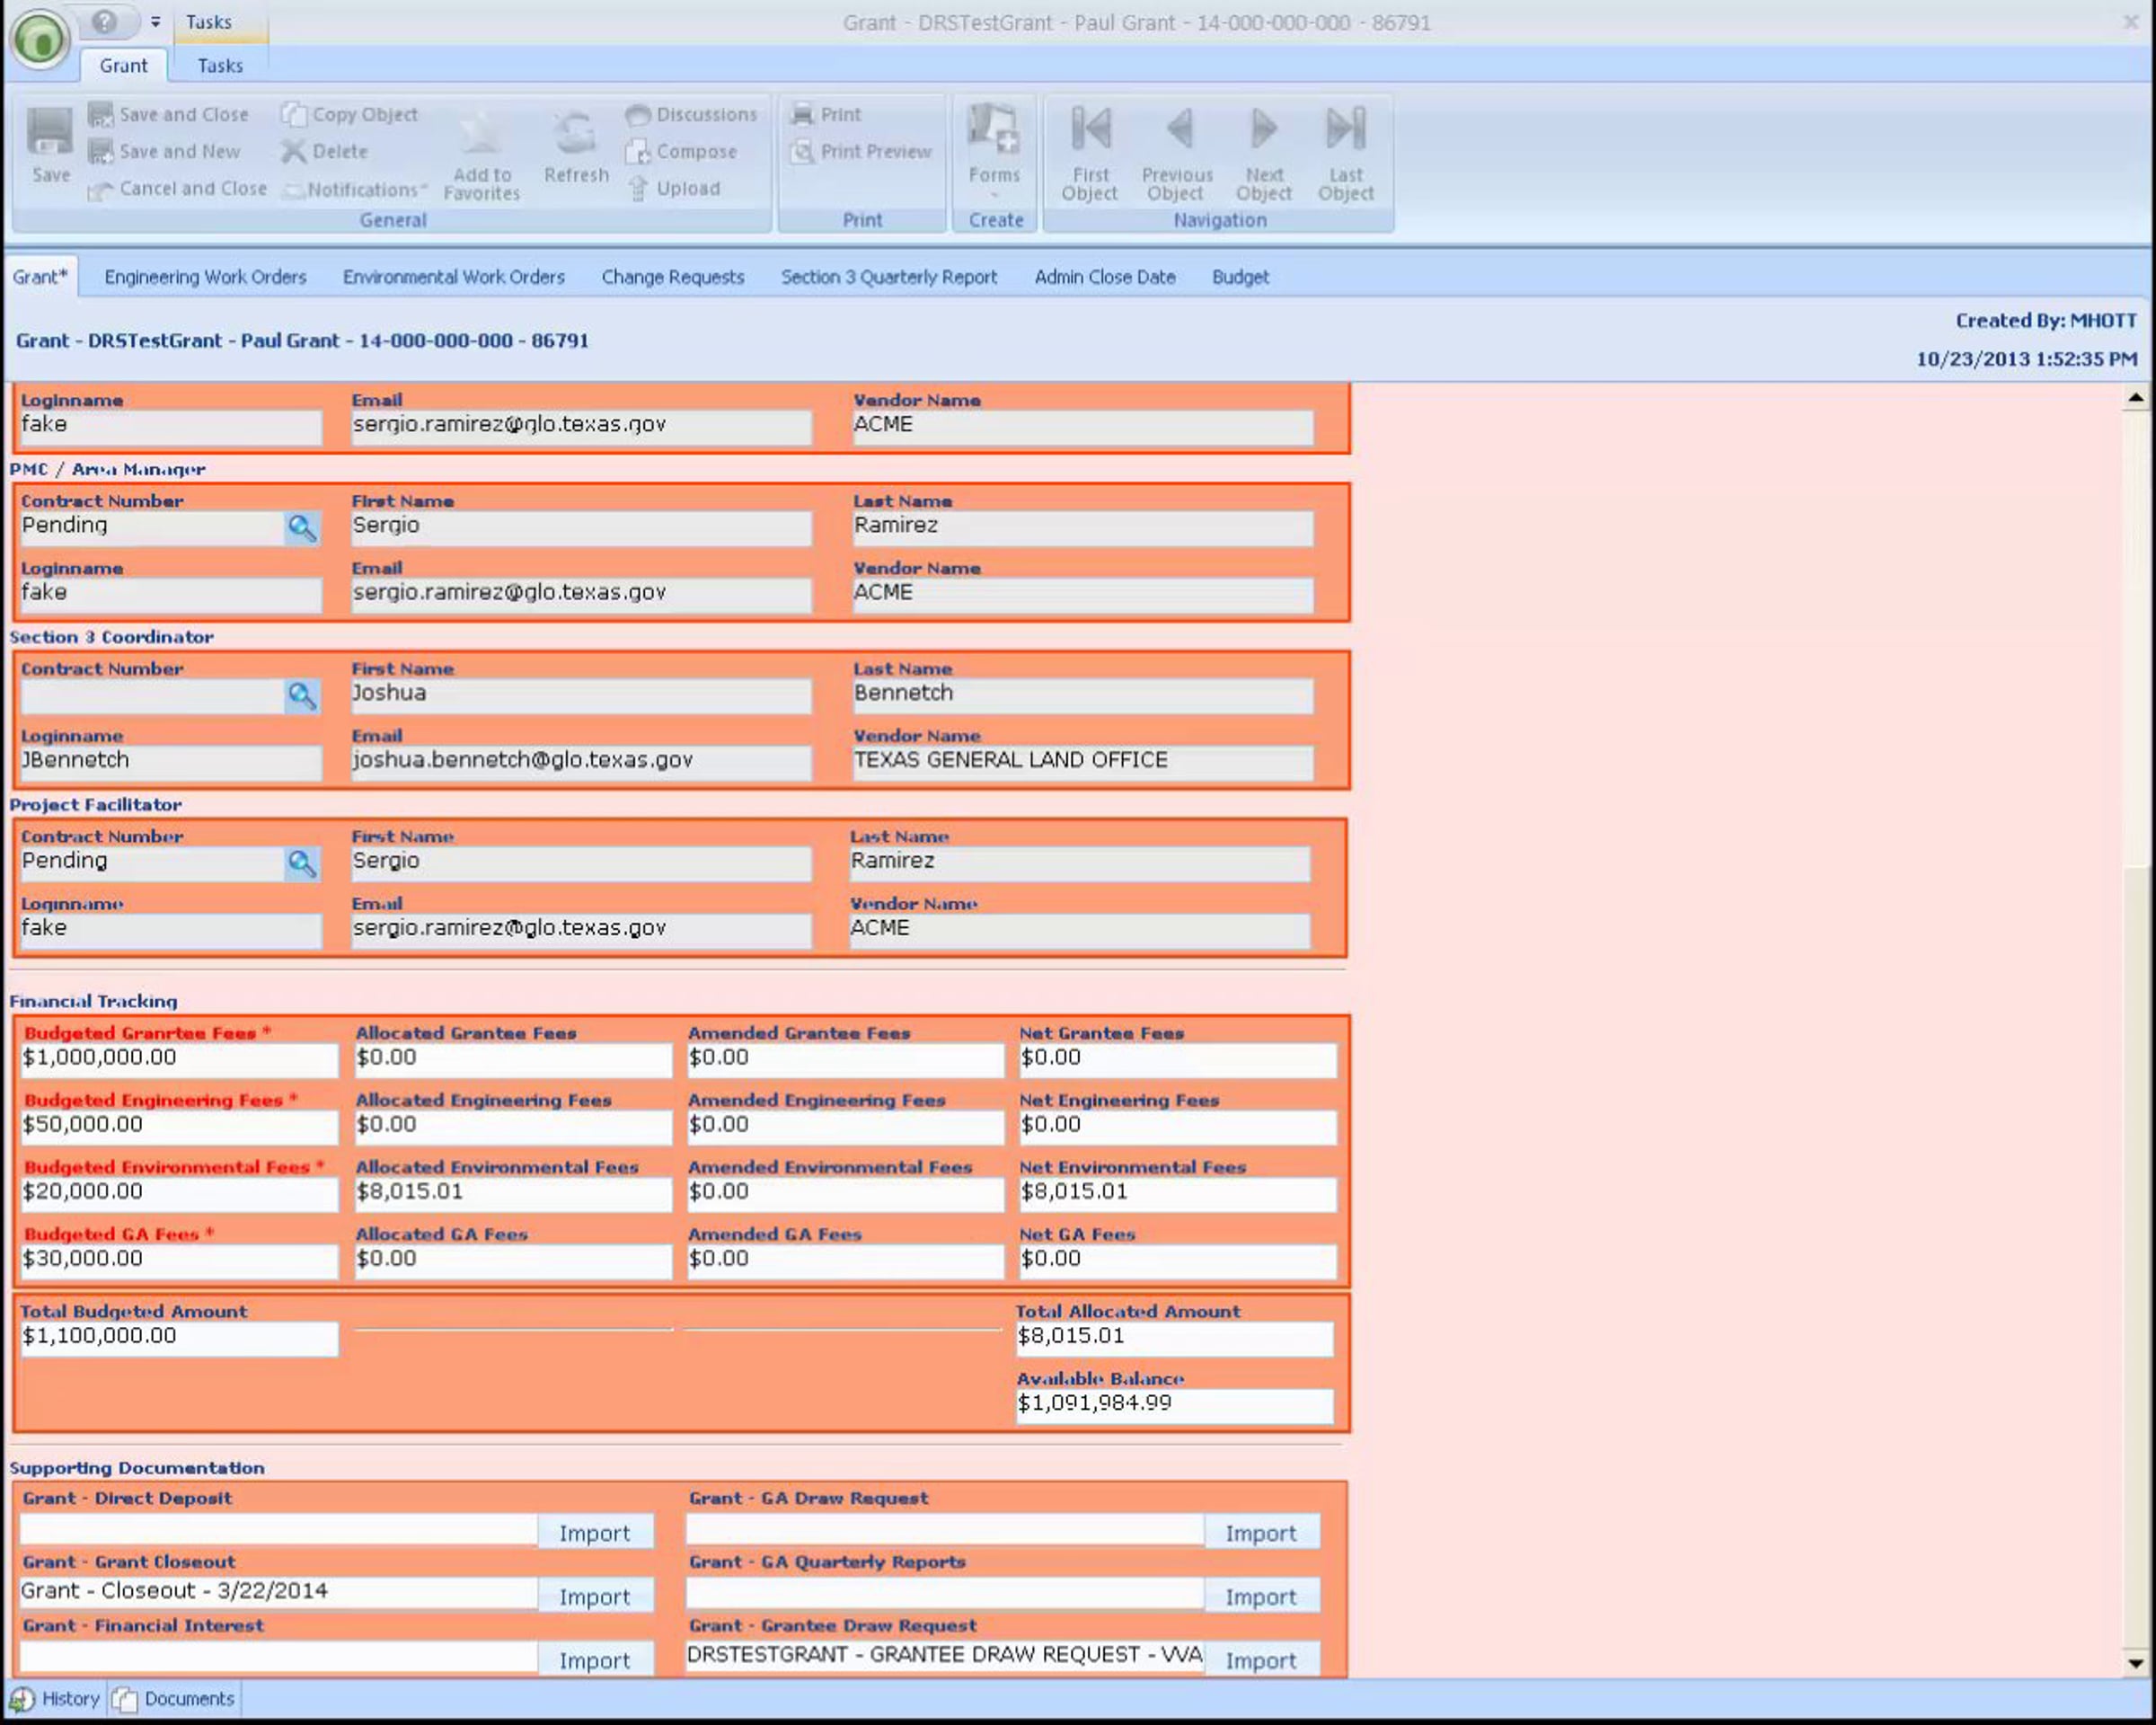Open the help question mark icon
The height and width of the screenshot is (1725, 2156).
click(x=105, y=21)
